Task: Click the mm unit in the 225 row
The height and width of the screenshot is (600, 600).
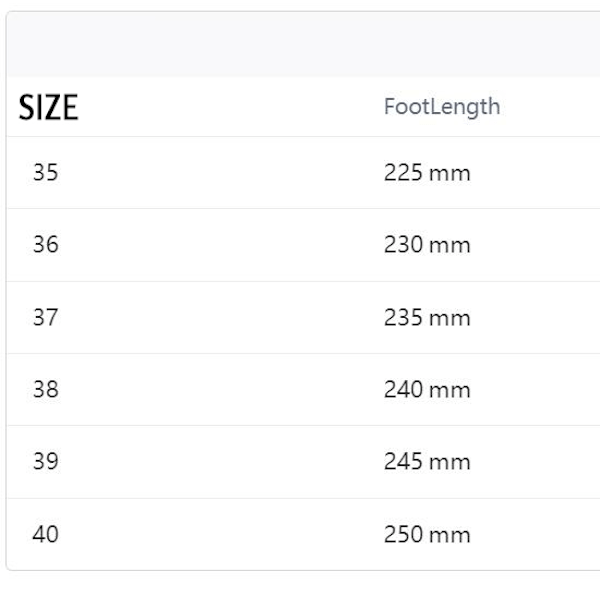Action: tap(450, 174)
